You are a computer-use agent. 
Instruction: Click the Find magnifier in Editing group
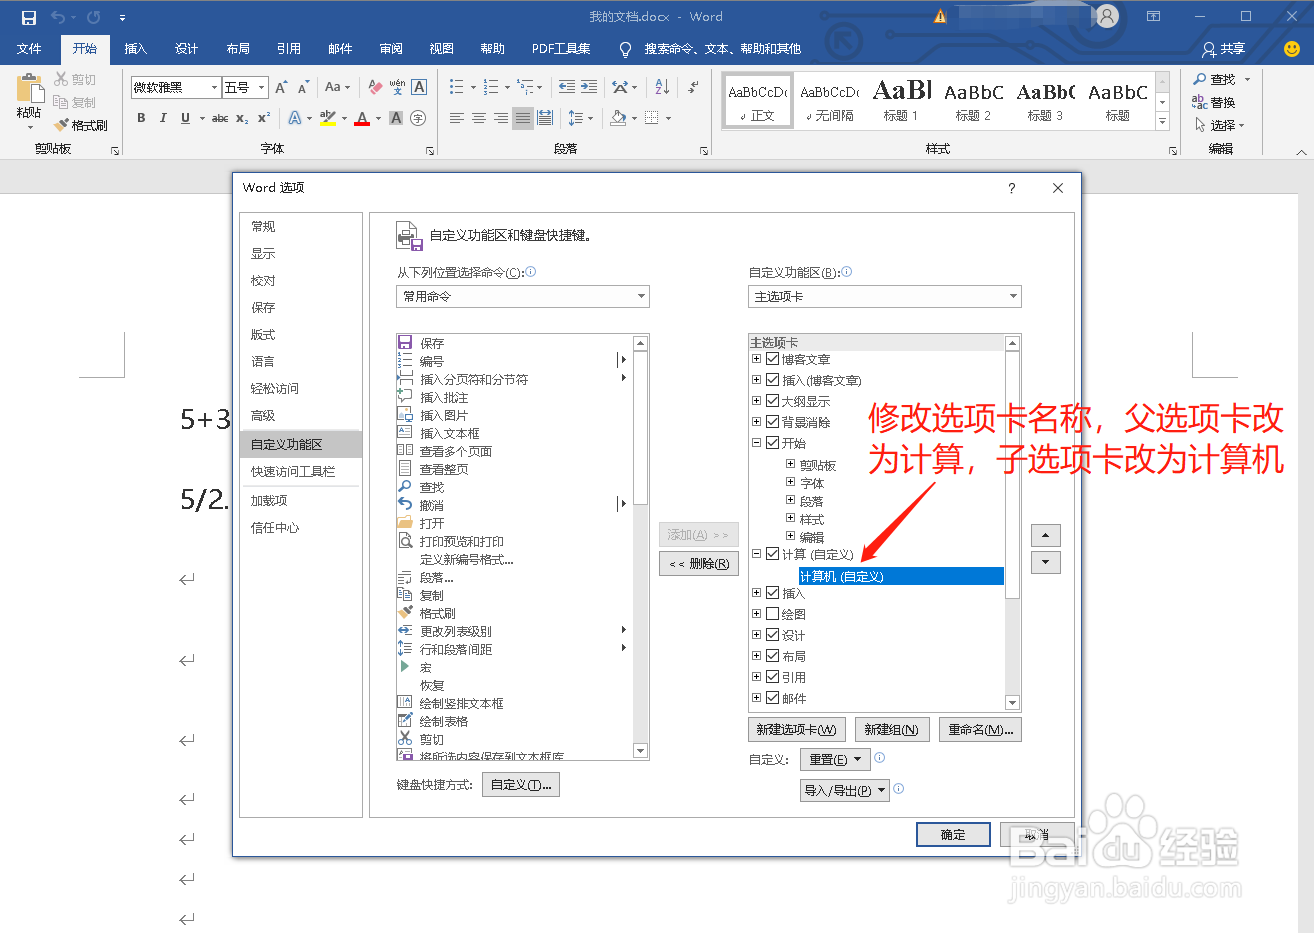tap(1200, 79)
